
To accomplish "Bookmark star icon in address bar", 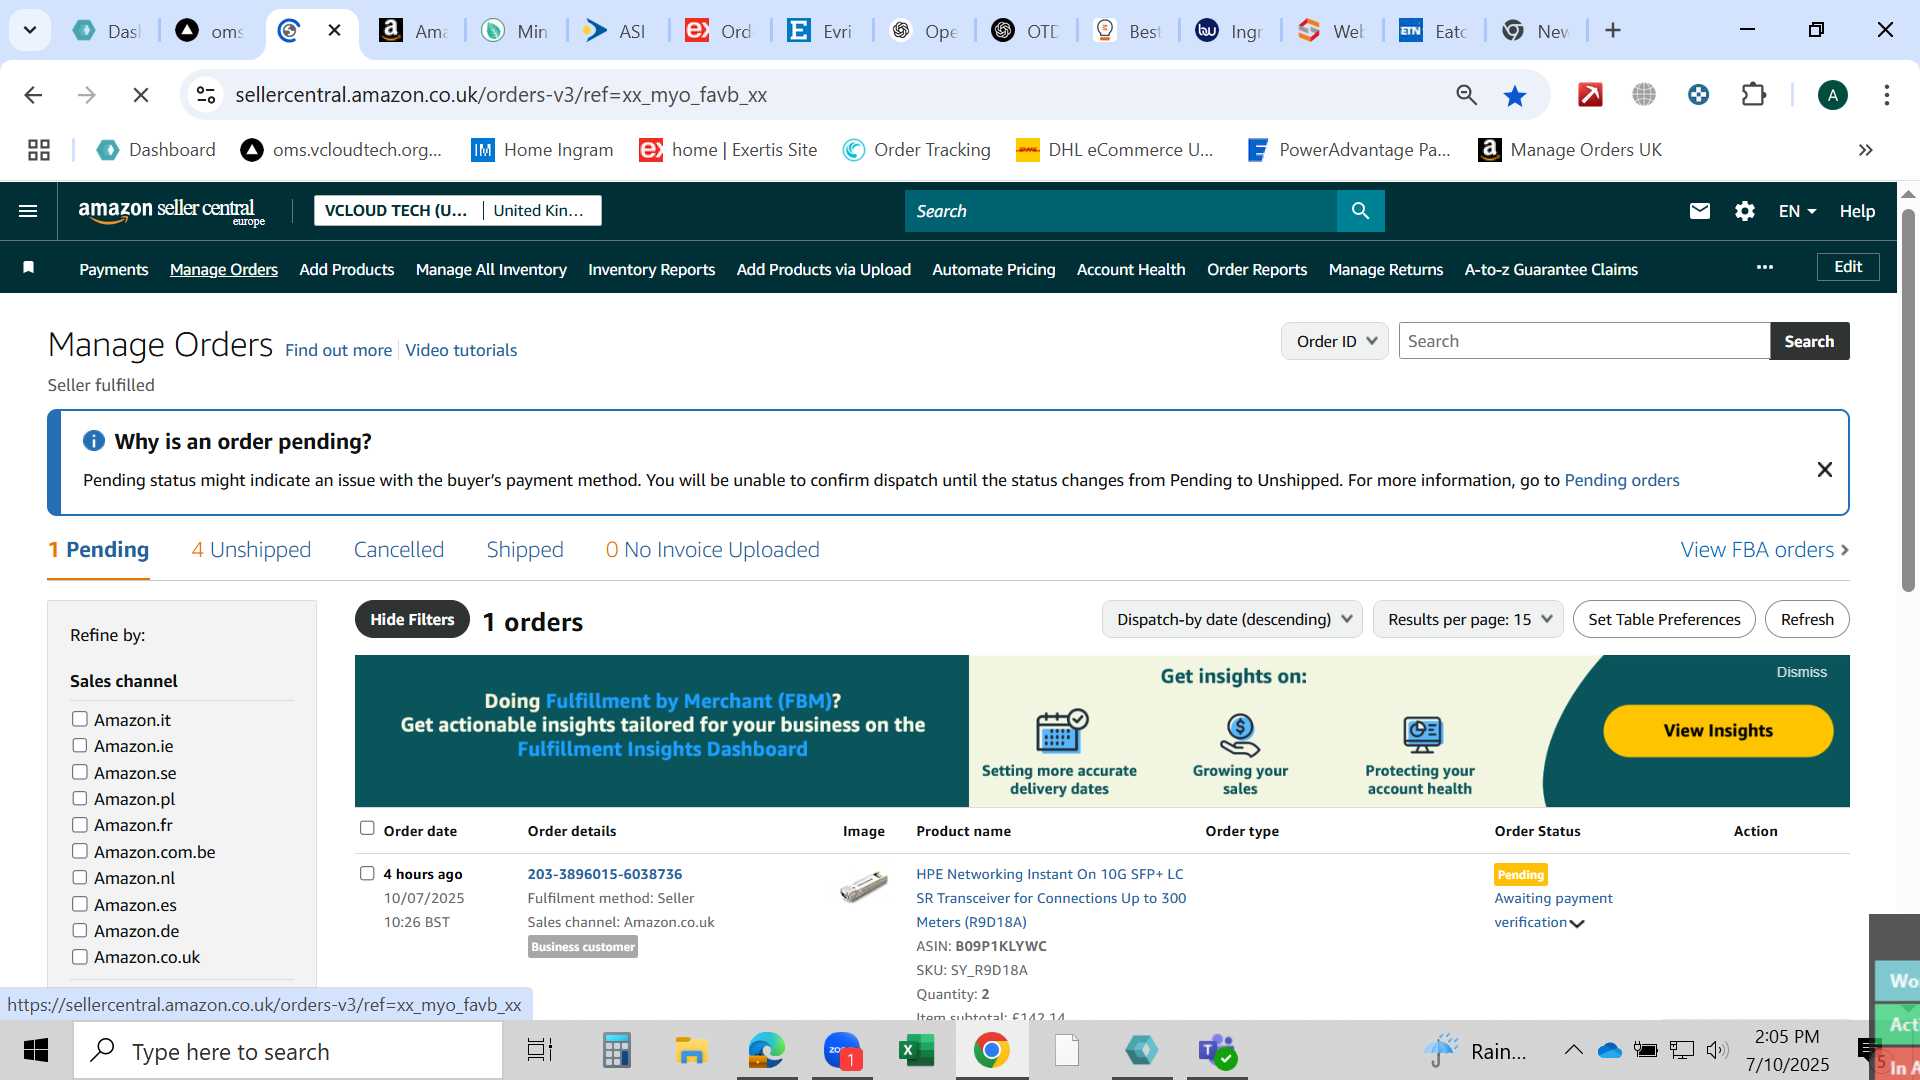I will pyautogui.click(x=1515, y=95).
